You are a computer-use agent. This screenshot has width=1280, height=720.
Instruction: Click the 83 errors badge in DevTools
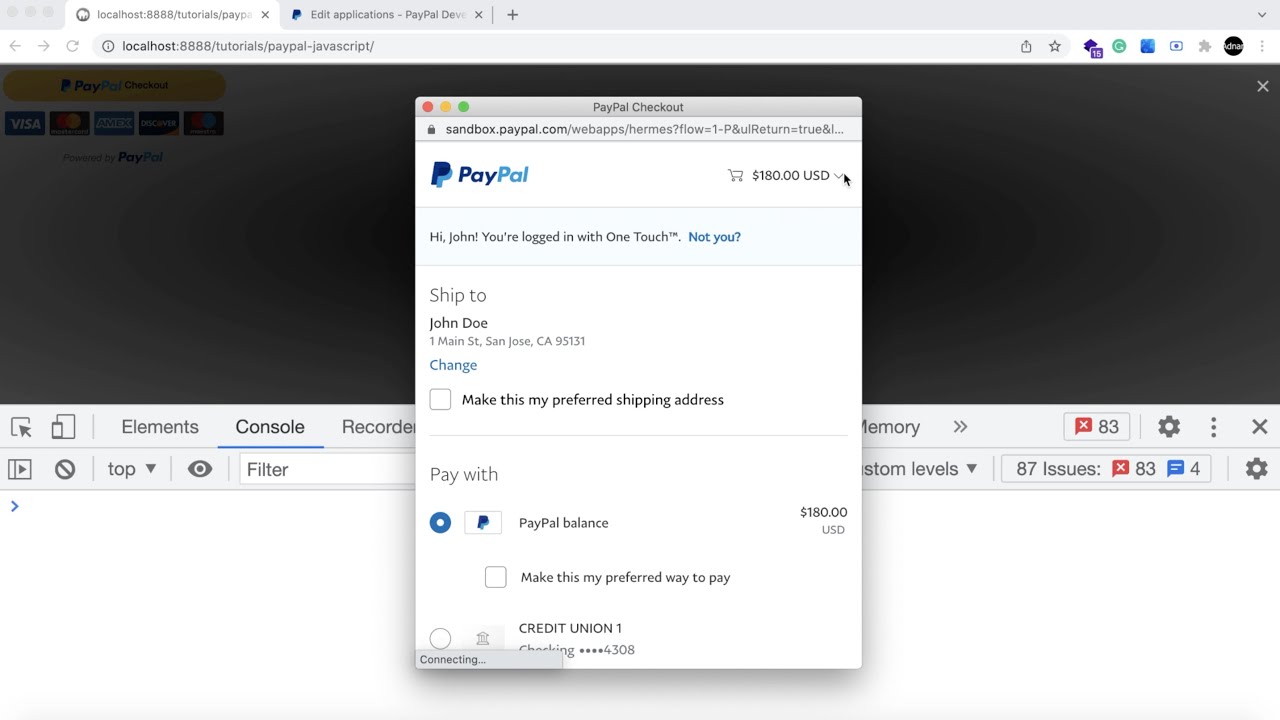pyautogui.click(x=1097, y=427)
